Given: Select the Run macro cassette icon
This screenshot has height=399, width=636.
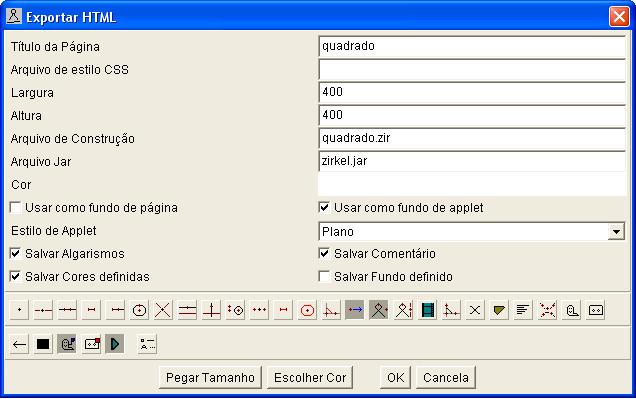Looking at the screenshot, I should click(x=595, y=311).
